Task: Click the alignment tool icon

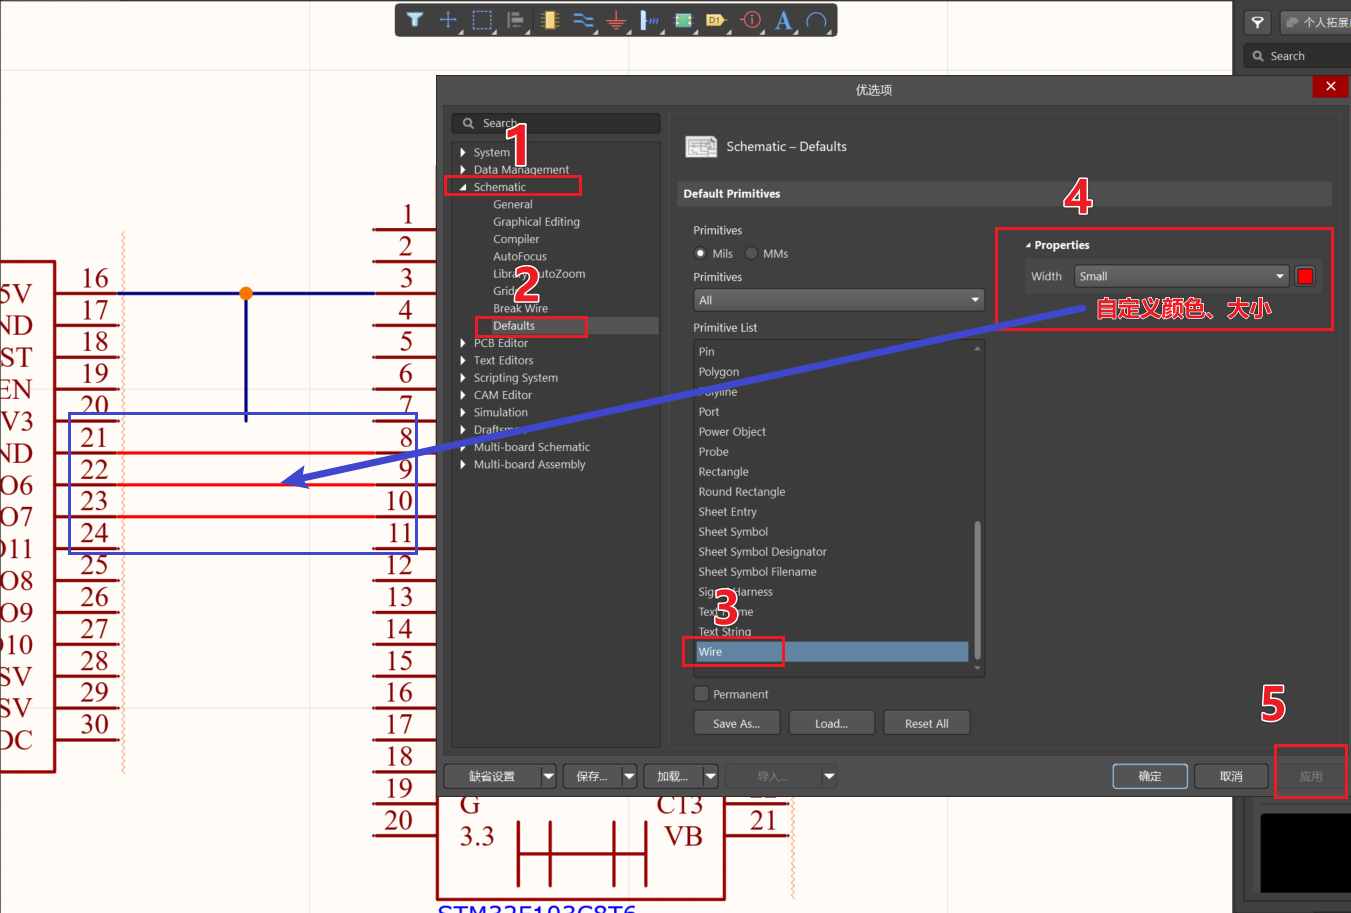Action: point(515,20)
